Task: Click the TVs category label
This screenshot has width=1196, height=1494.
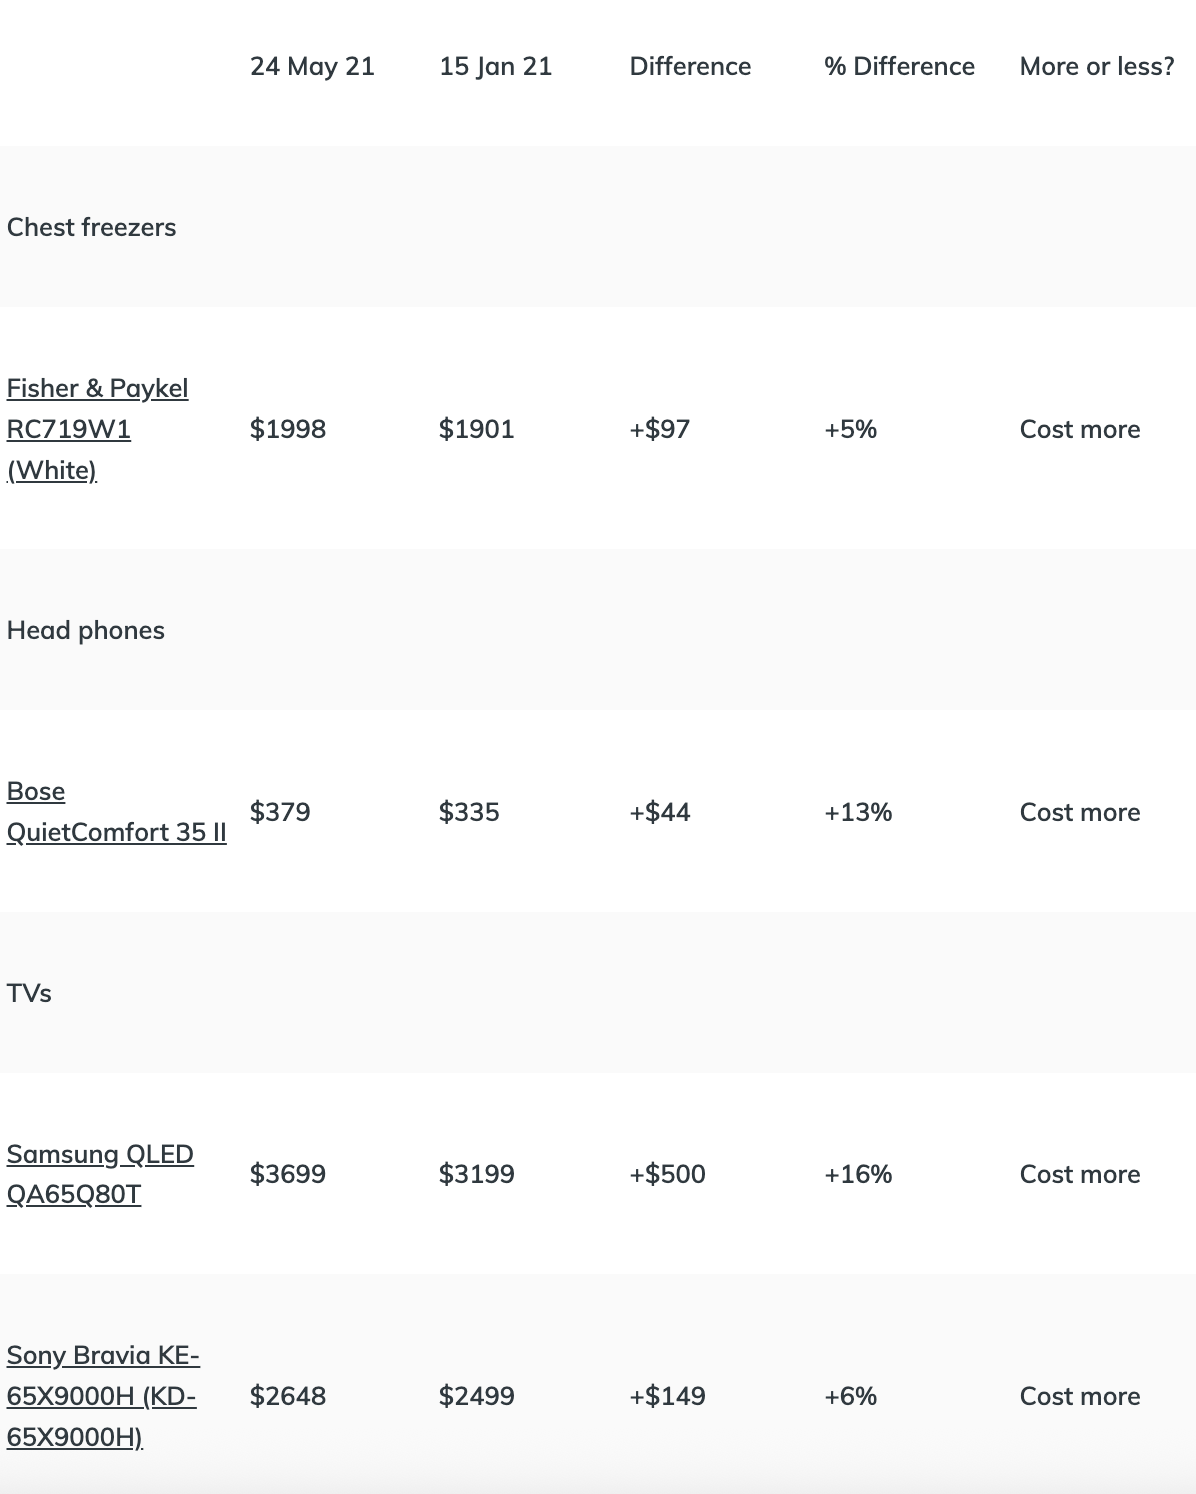Action: tap(29, 993)
